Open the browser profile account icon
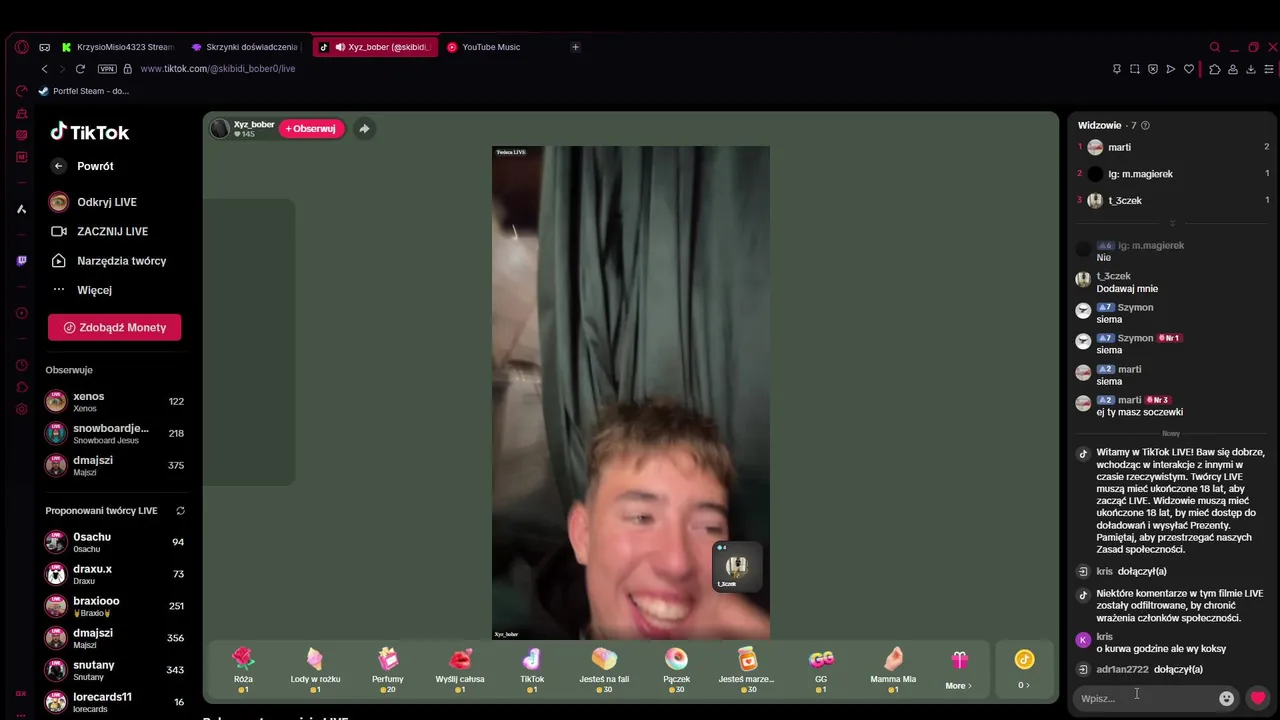This screenshot has width=1280, height=720. 1233,69
